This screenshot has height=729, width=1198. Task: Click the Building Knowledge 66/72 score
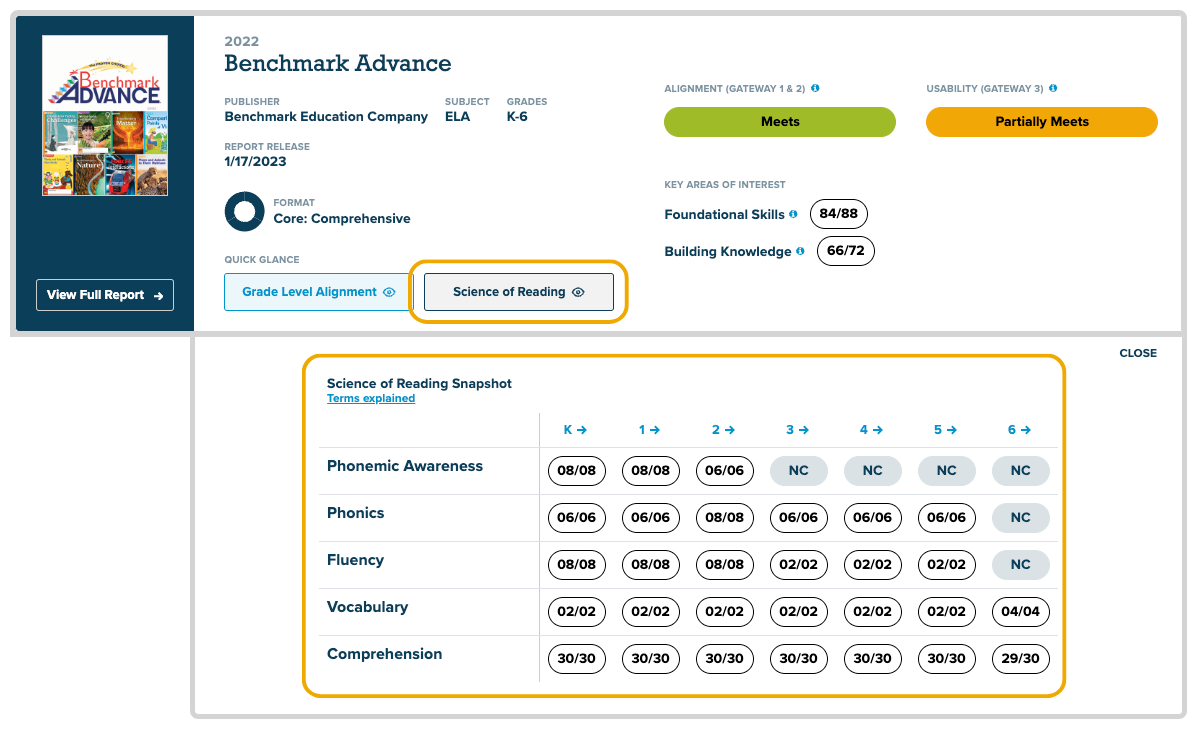click(x=846, y=251)
